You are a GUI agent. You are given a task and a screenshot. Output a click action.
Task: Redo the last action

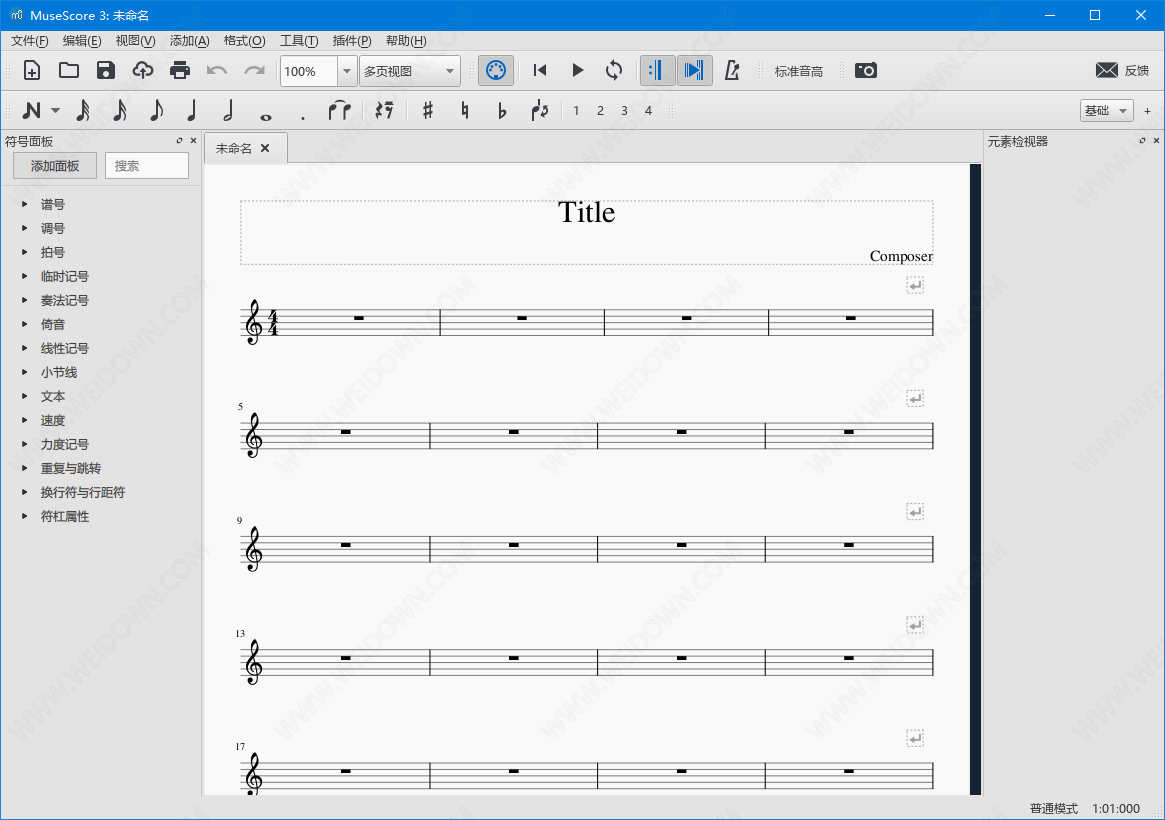pos(254,71)
